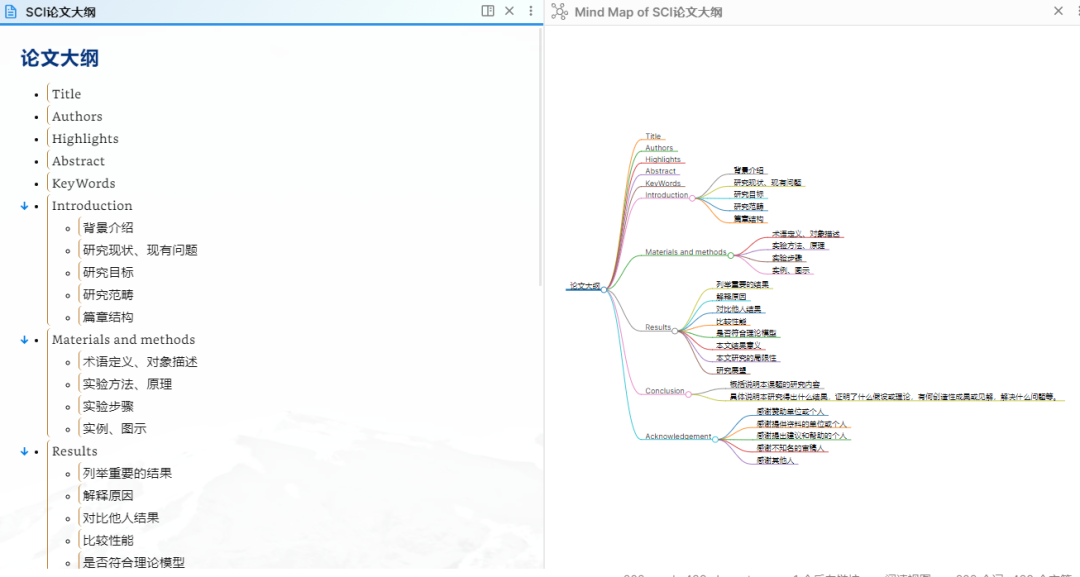This screenshot has width=1080, height=577.
Task: Click the Title node in mind map
Action: 653,136
